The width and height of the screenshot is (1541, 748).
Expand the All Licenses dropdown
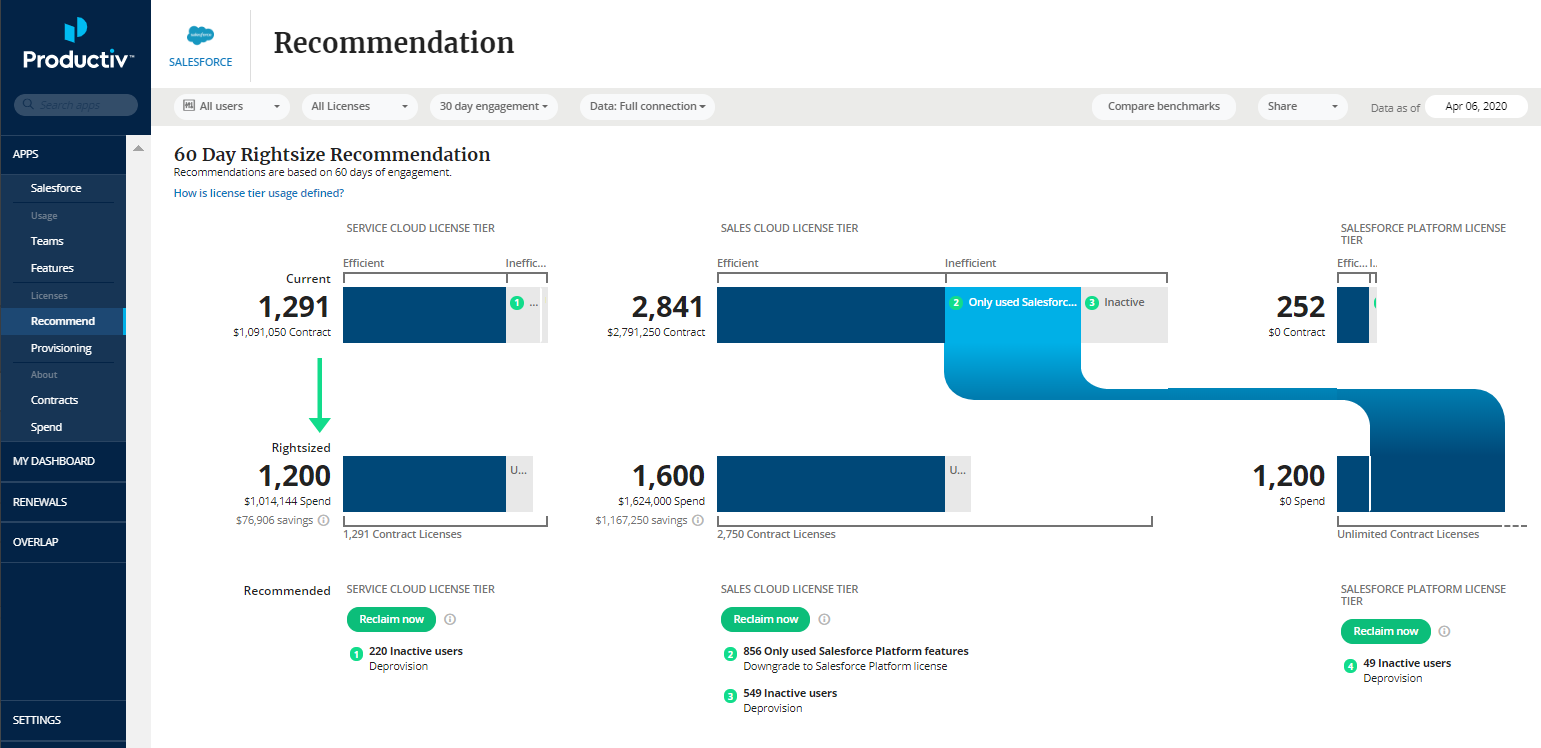(359, 106)
